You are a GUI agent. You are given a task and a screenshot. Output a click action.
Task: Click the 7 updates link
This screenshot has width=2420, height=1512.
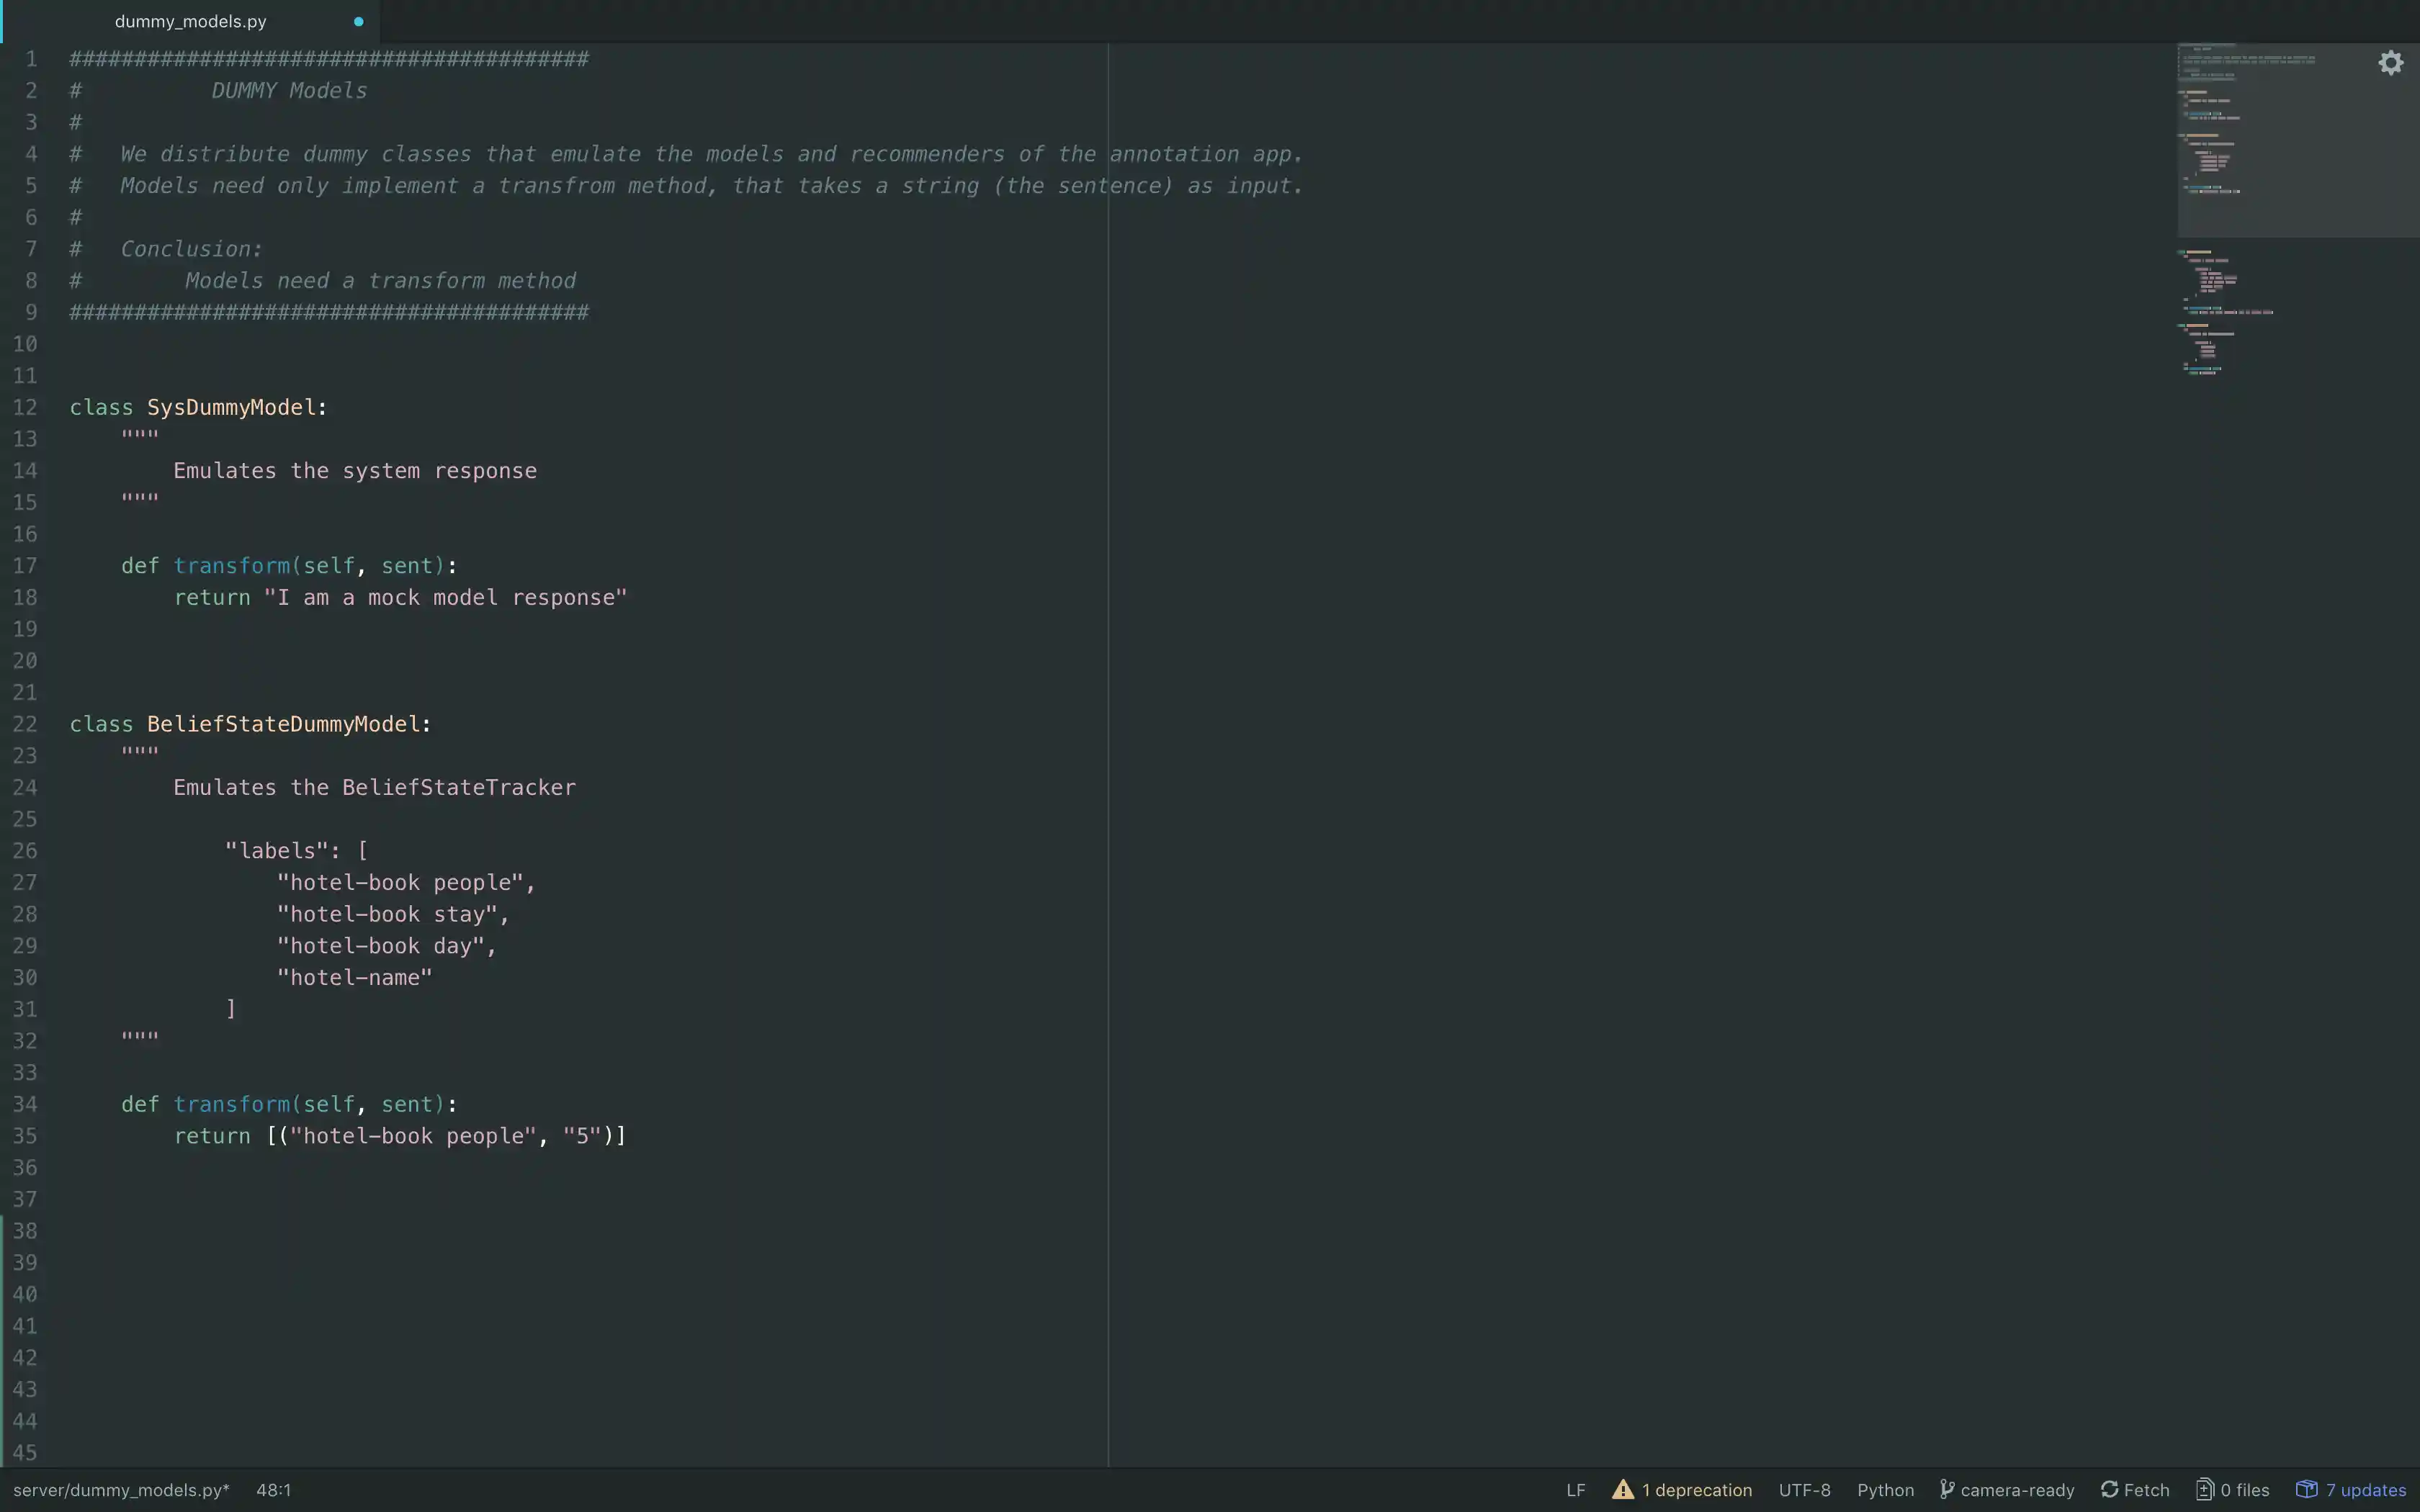tap(2365, 1490)
